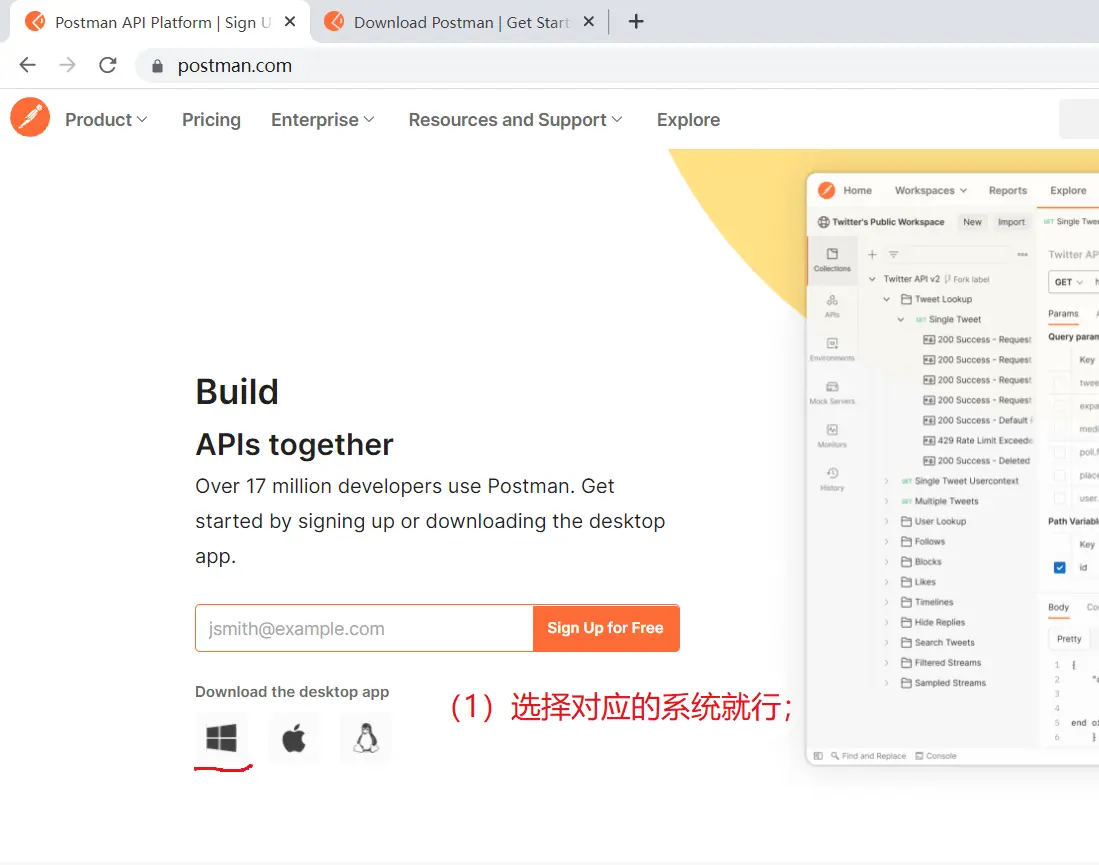1099x865 pixels.
Task: Open a new browser tab
Action: pos(636,22)
